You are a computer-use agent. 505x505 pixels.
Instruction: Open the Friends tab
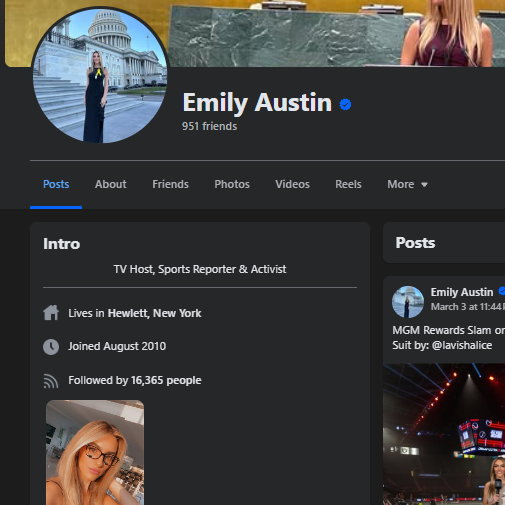click(x=170, y=184)
